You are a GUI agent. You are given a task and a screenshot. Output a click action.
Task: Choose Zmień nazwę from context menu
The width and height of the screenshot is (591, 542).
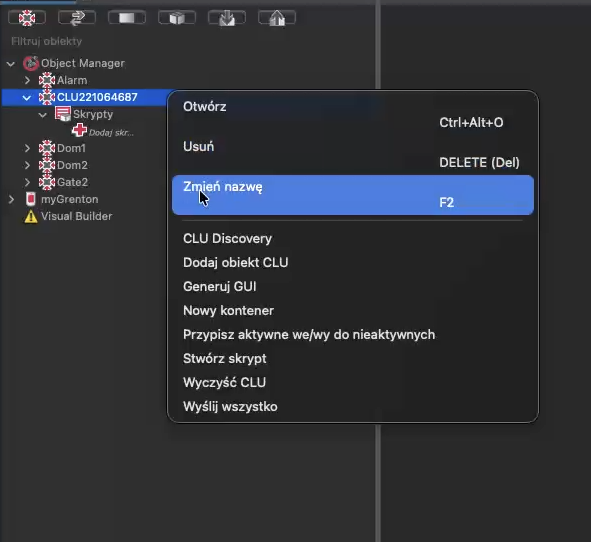click(x=353, y=195)
